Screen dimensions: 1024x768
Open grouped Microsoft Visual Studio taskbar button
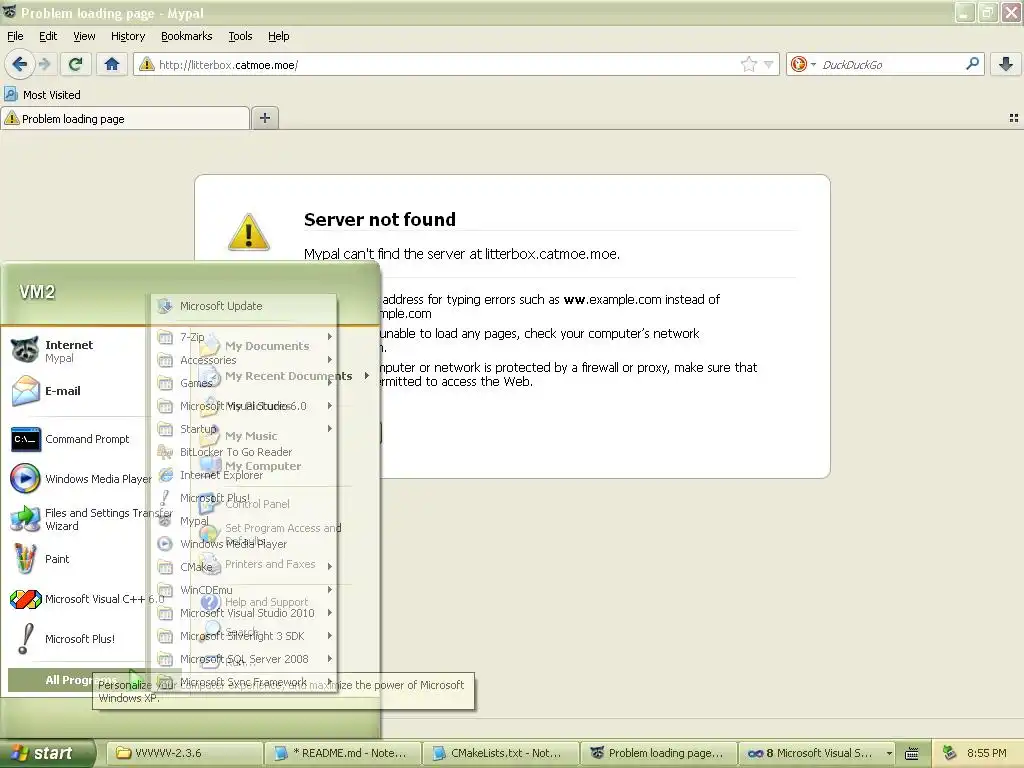point(817,753)
